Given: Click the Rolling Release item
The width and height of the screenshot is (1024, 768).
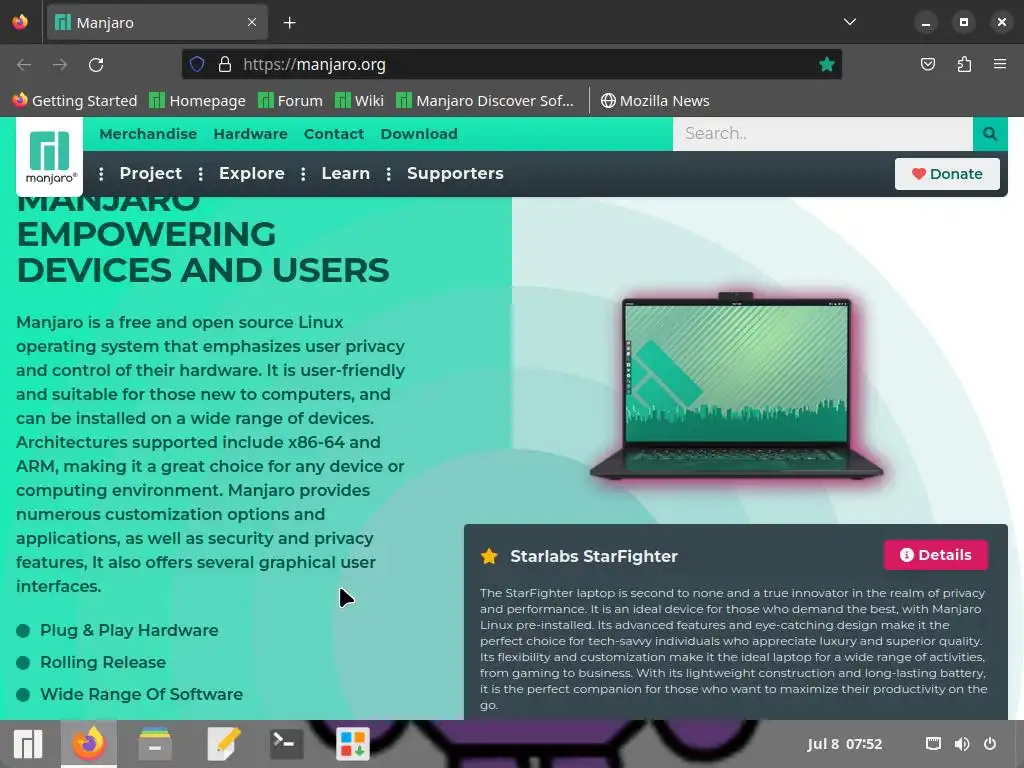Looking at the screenshot, I should pos(103,662).
